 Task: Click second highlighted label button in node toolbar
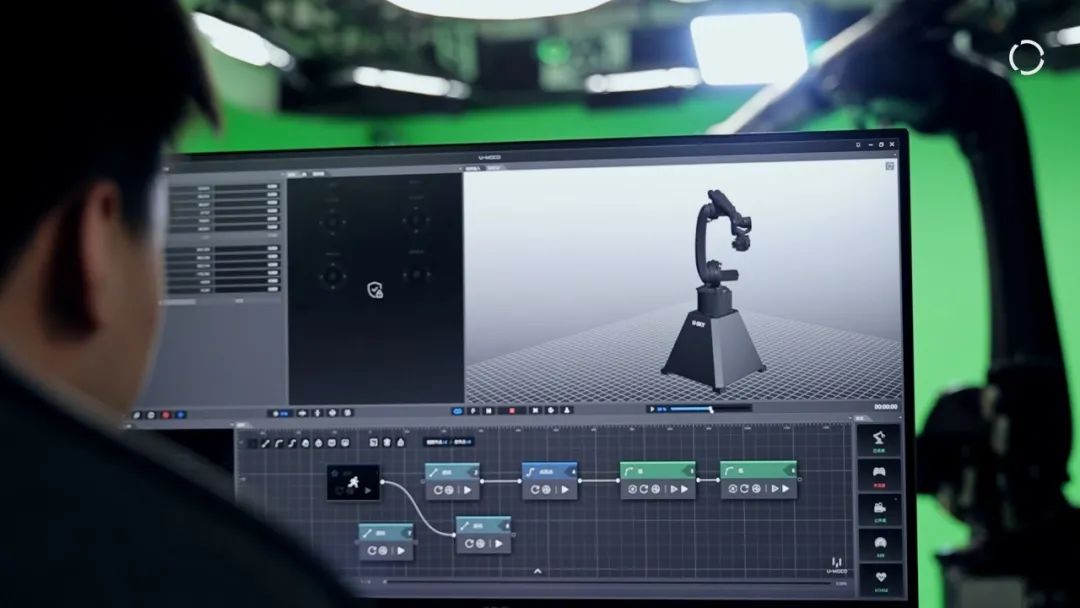click(x=462, y=442)
